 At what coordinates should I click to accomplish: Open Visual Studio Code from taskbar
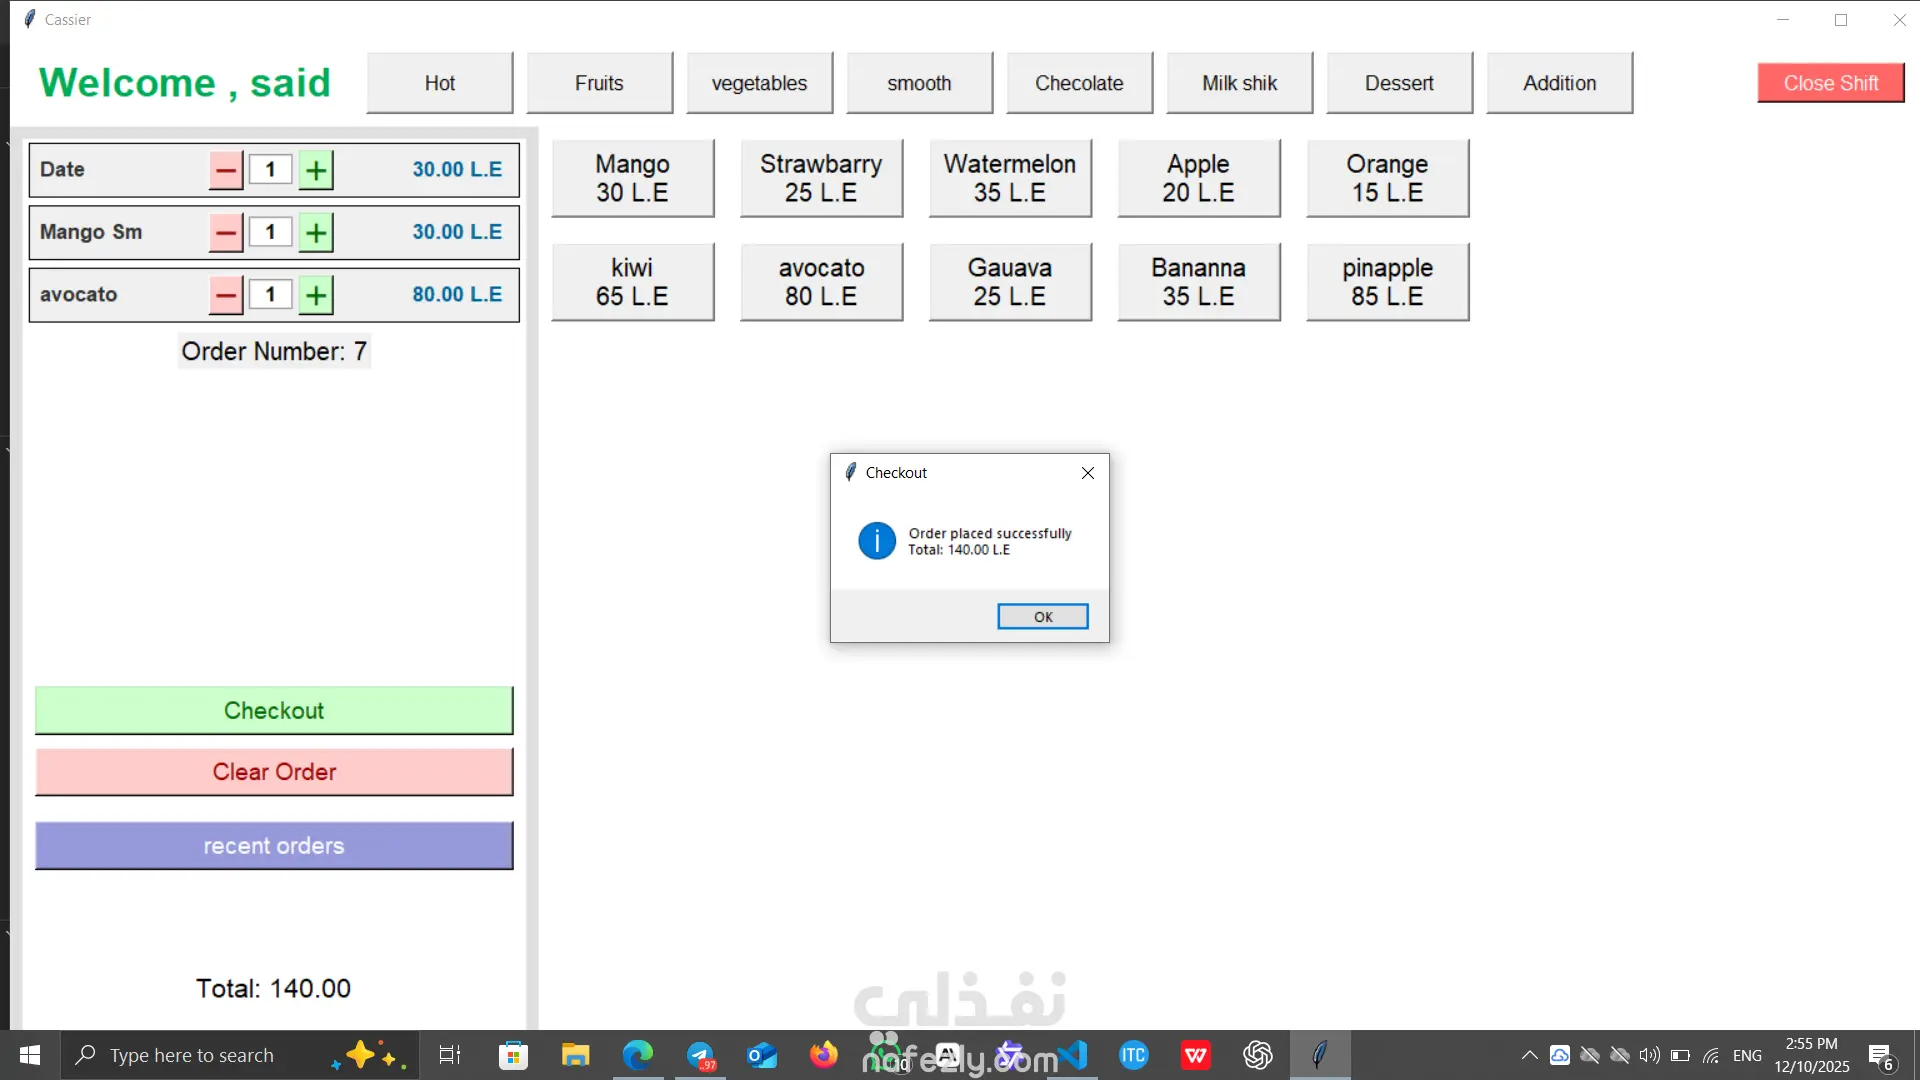pyautogui.click(x=1073, y=1055)
